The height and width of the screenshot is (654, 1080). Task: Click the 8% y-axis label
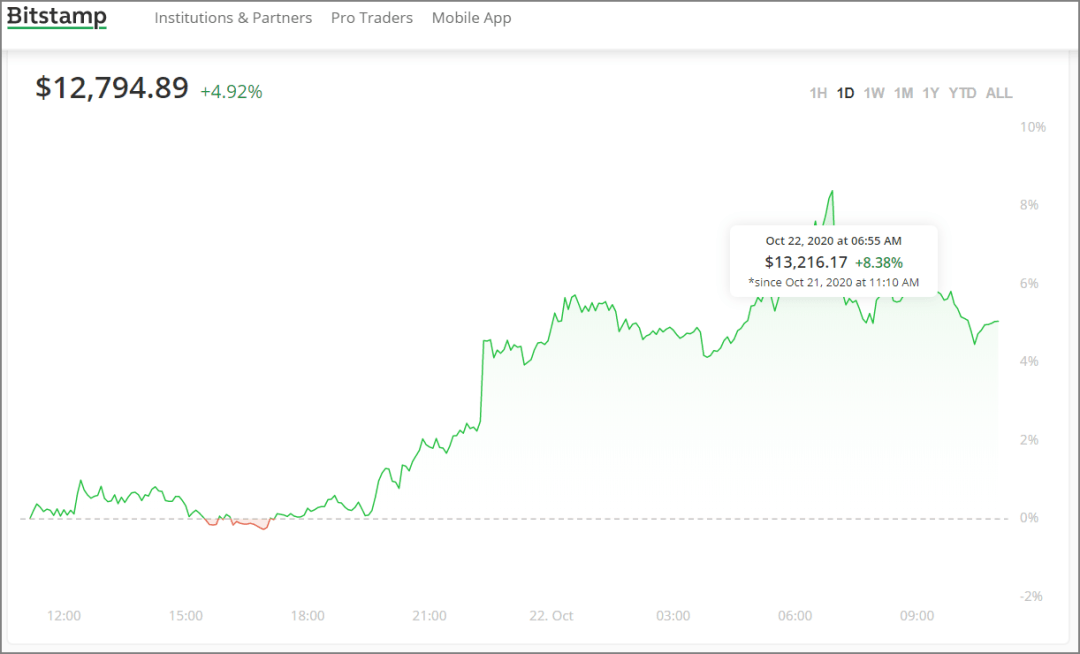pos(1029,205)
